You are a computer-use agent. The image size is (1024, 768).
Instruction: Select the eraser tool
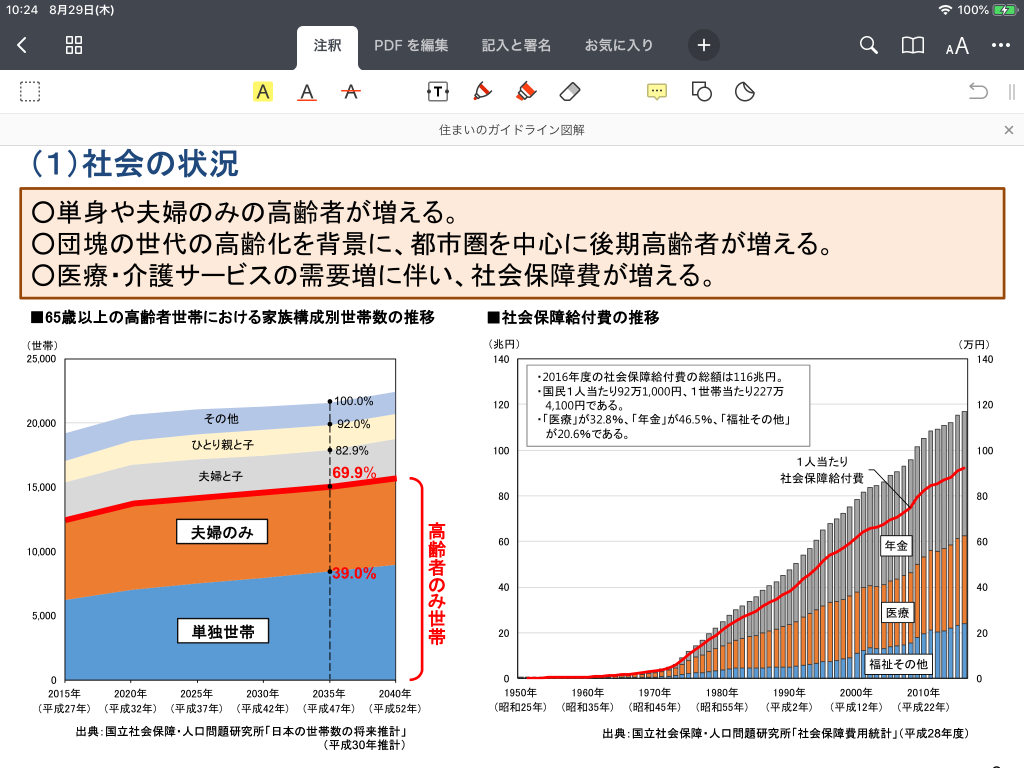[x=569, y=92]
